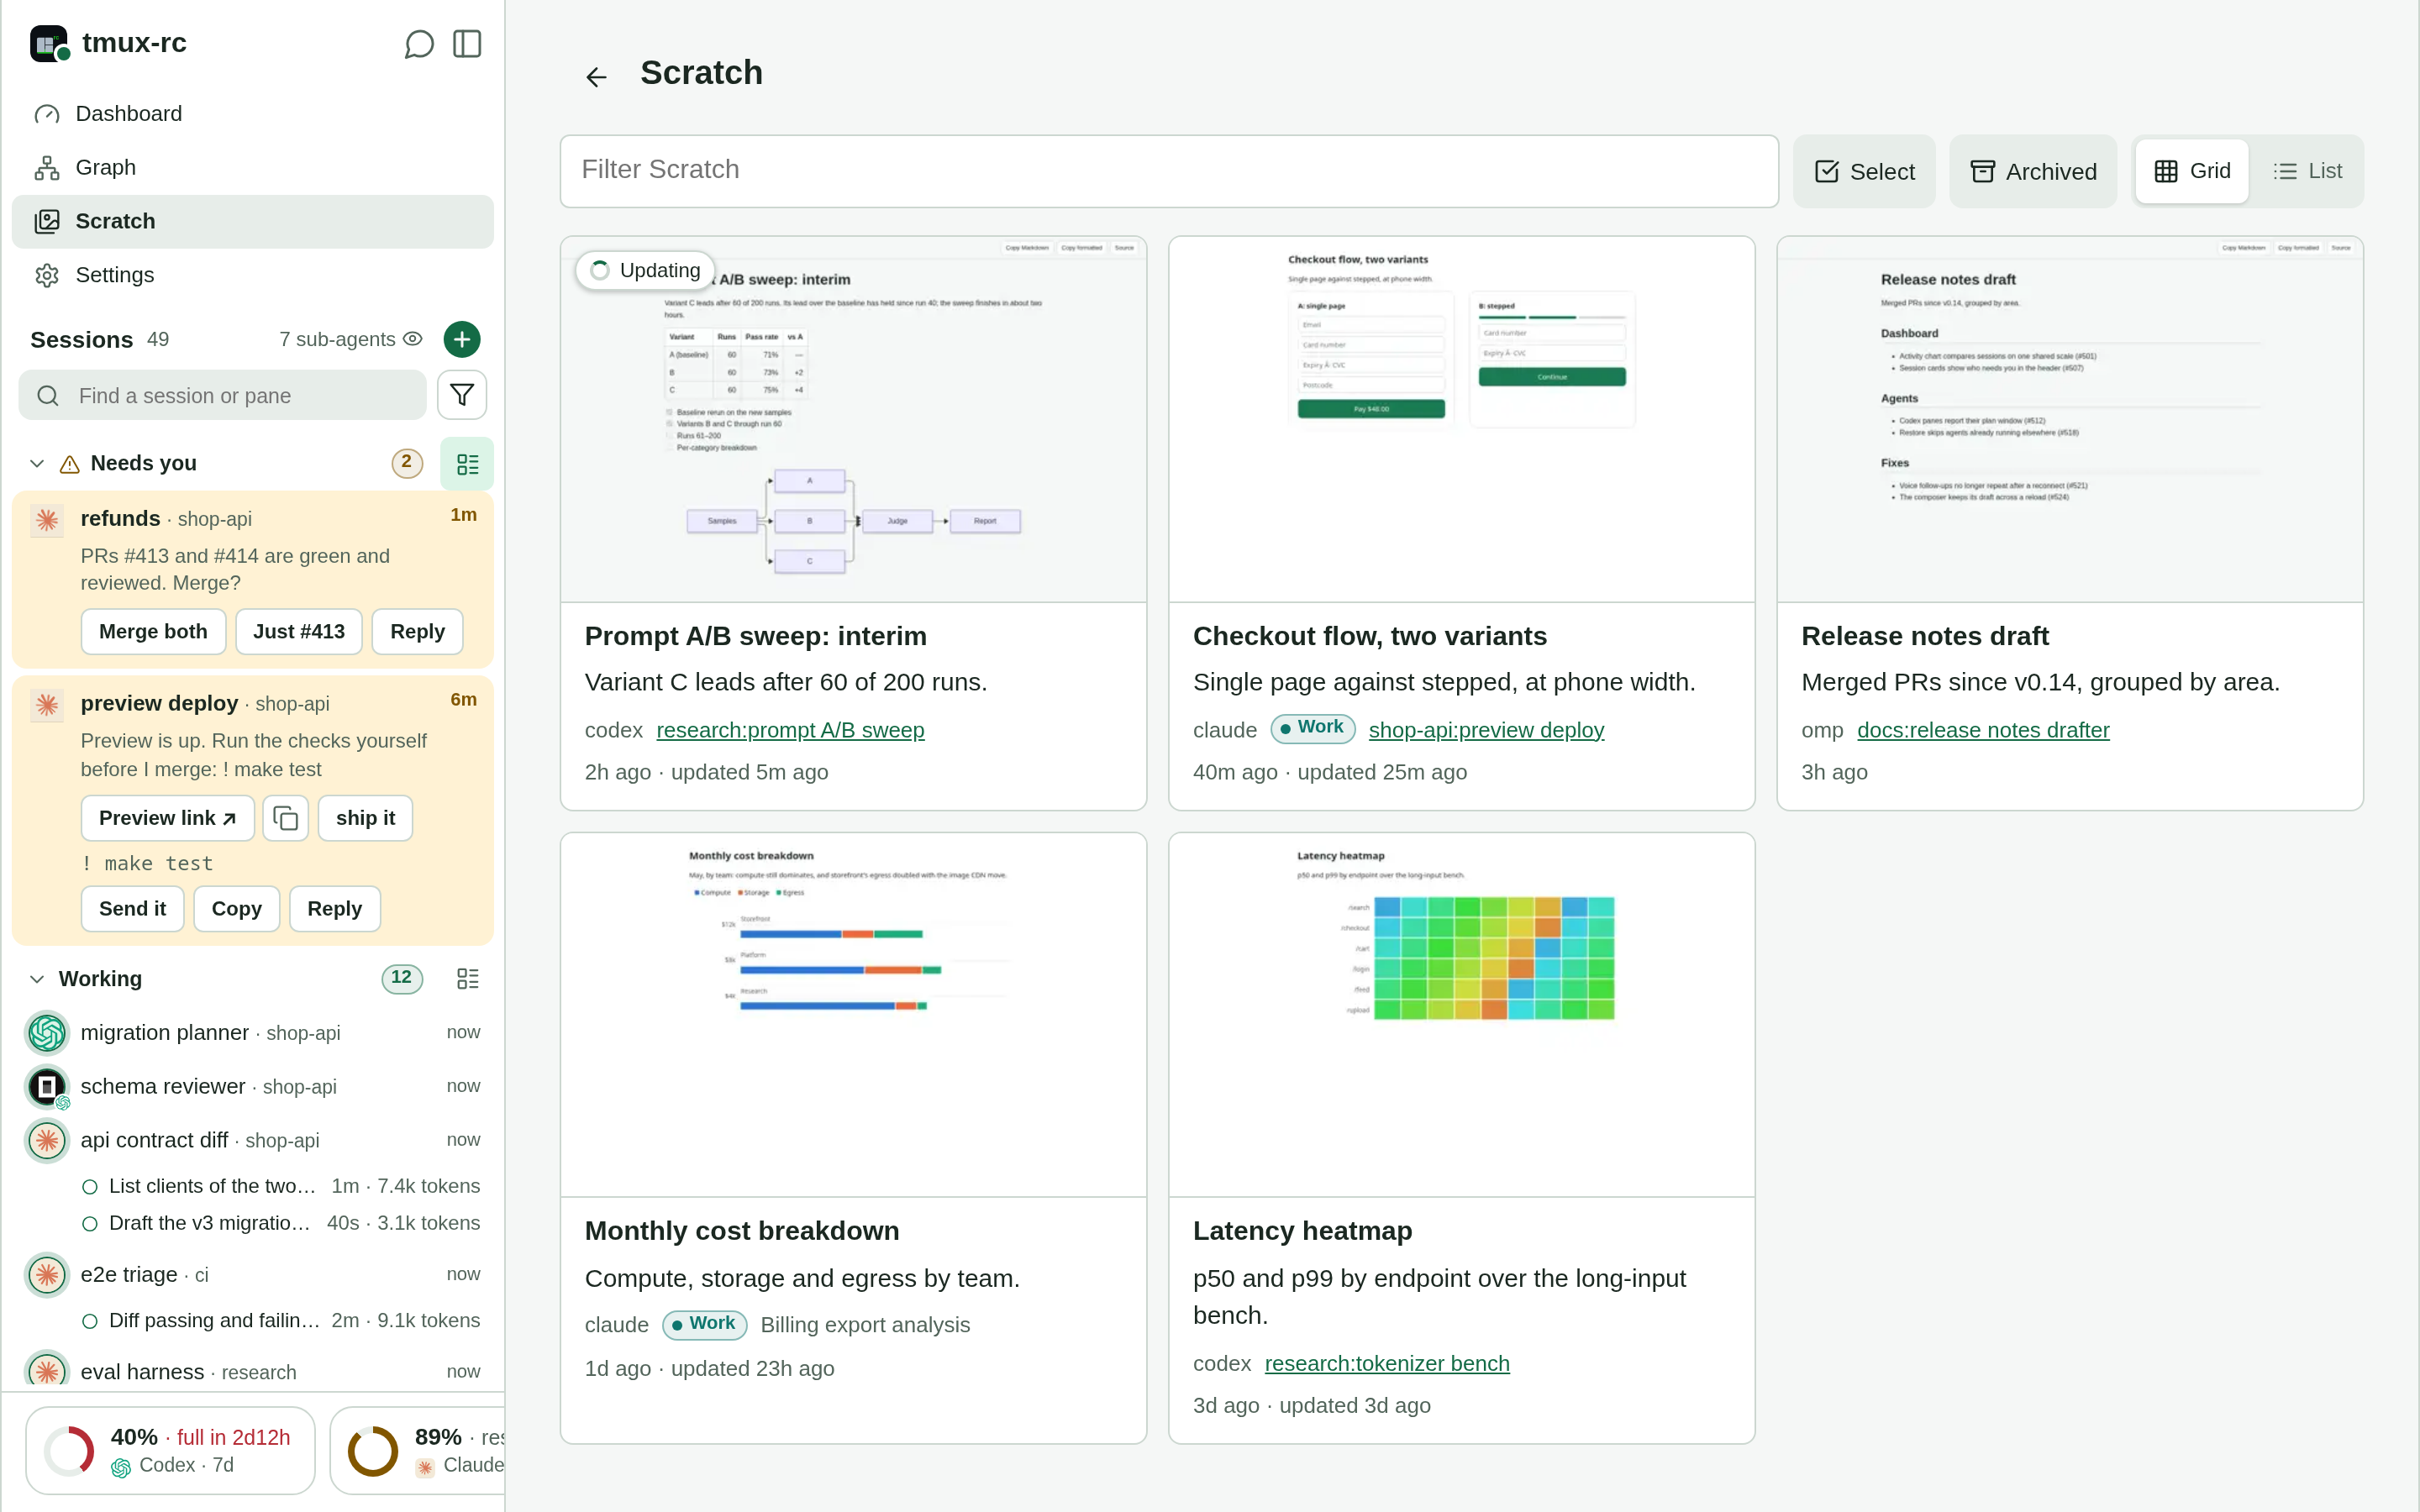Focus the Filter Scratch input

pos(1169,171)
